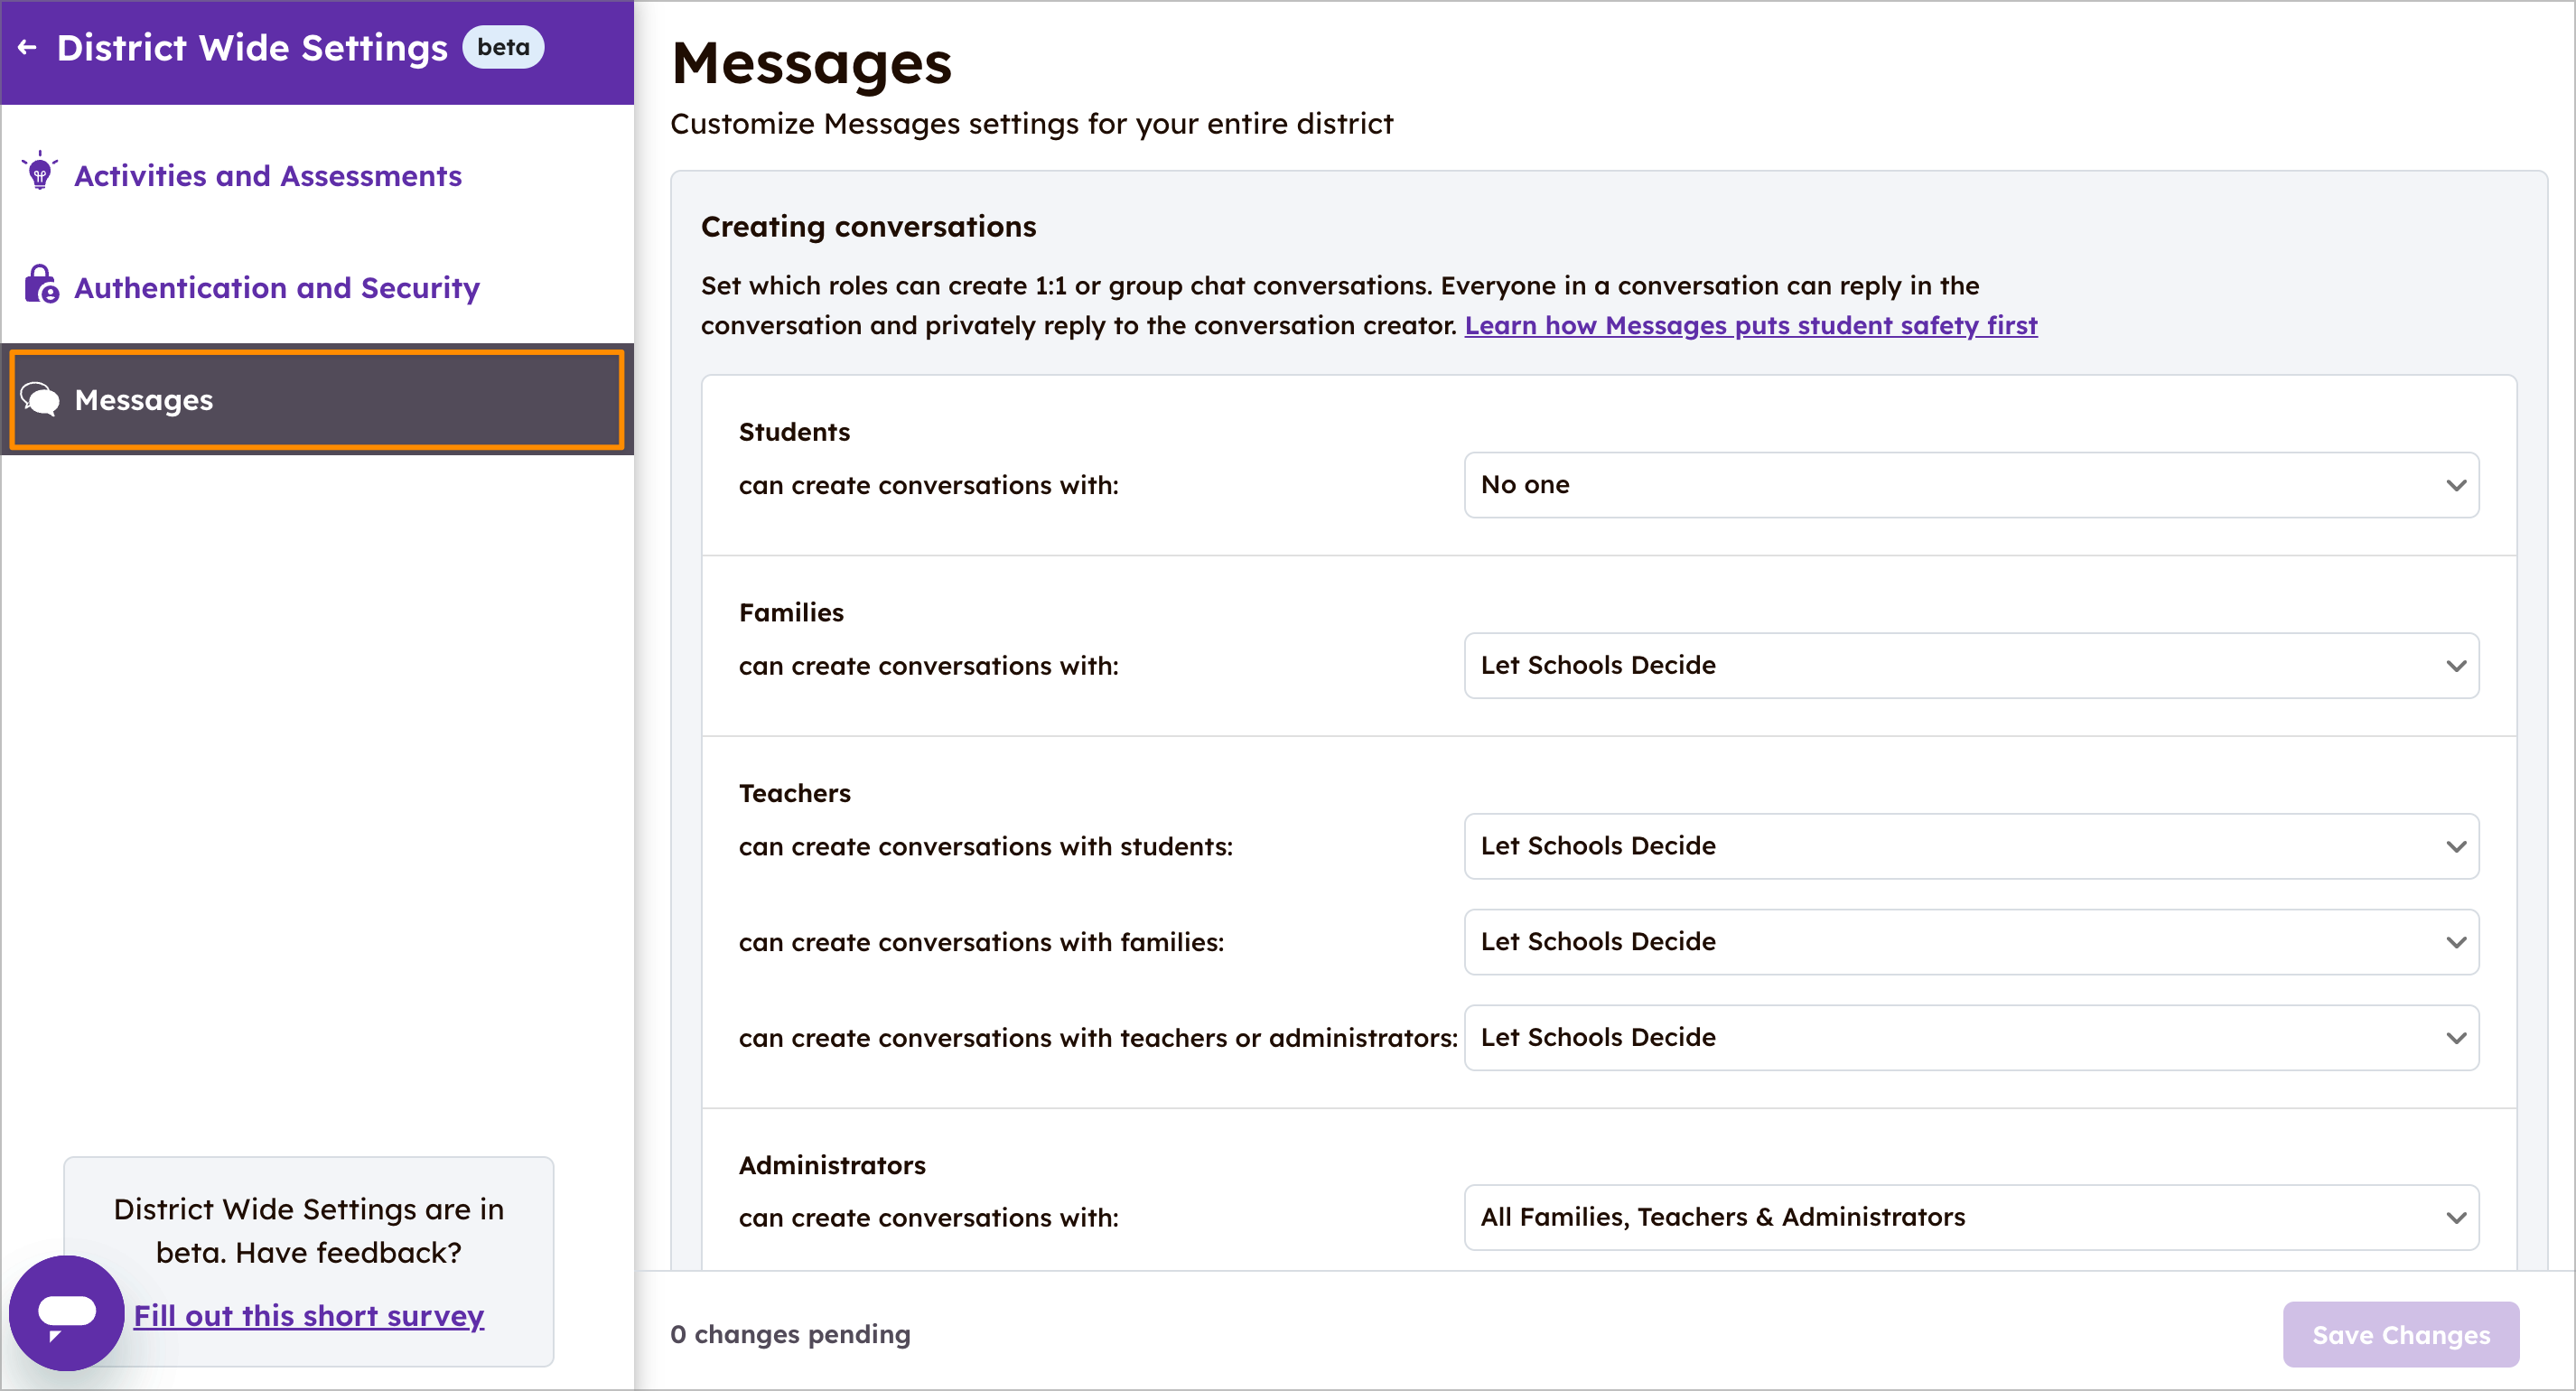
Task: Open the Students conversations dropdown set to No one
Action: (1968, 485)
